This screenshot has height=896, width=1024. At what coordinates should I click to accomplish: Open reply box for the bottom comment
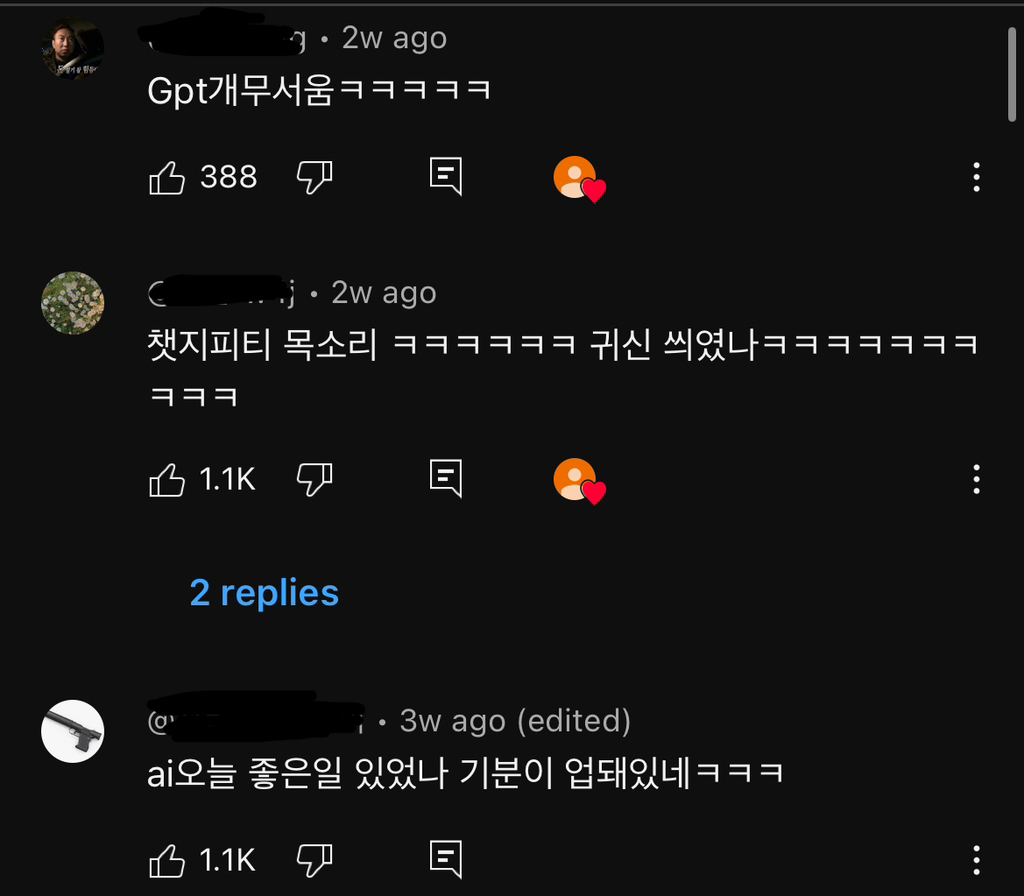click(x=444, y=858)
